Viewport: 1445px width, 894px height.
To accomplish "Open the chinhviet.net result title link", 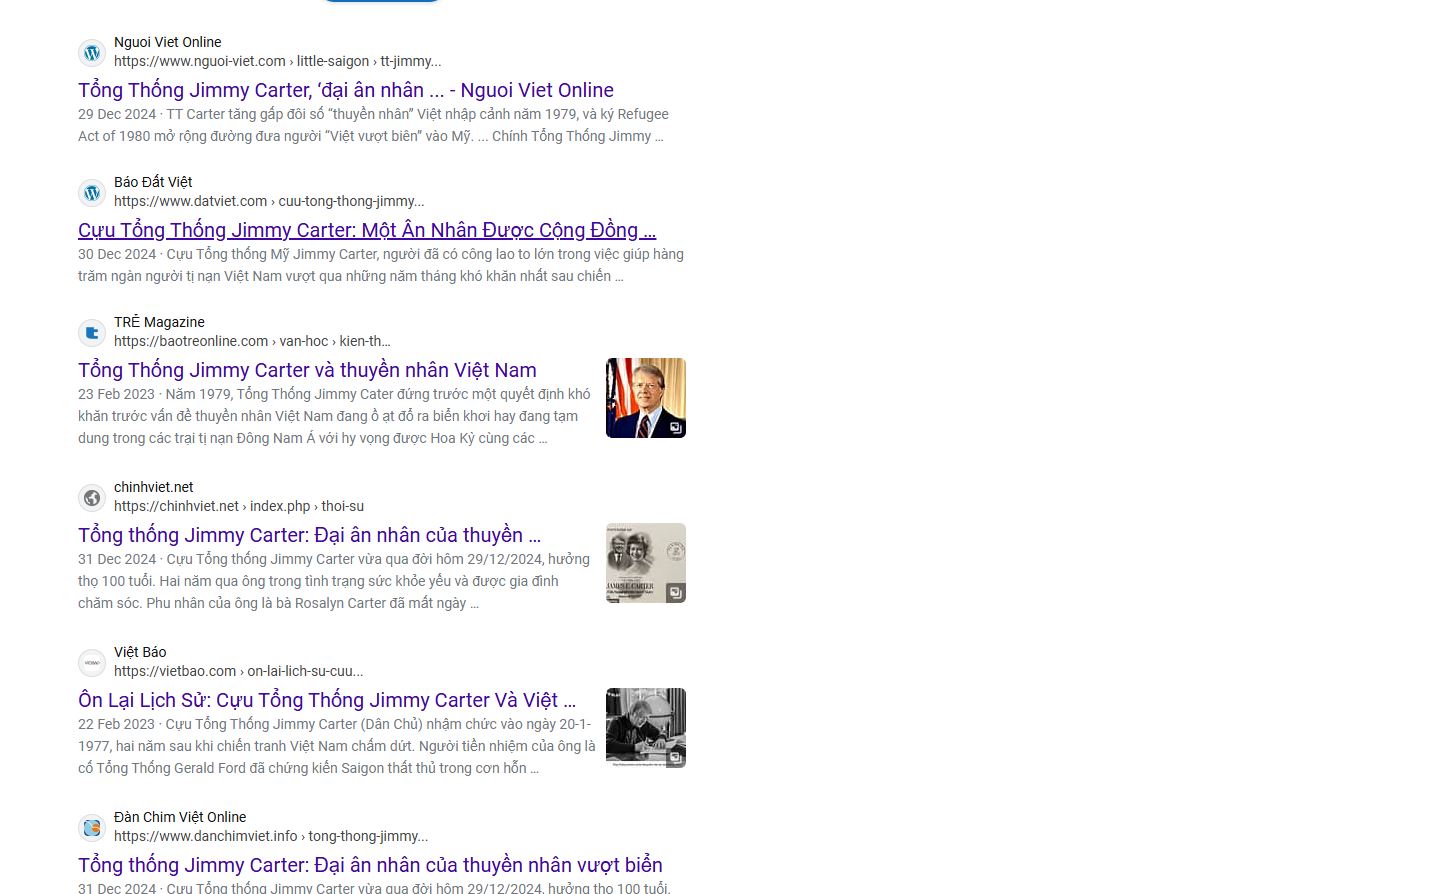I will pos(309,536).
